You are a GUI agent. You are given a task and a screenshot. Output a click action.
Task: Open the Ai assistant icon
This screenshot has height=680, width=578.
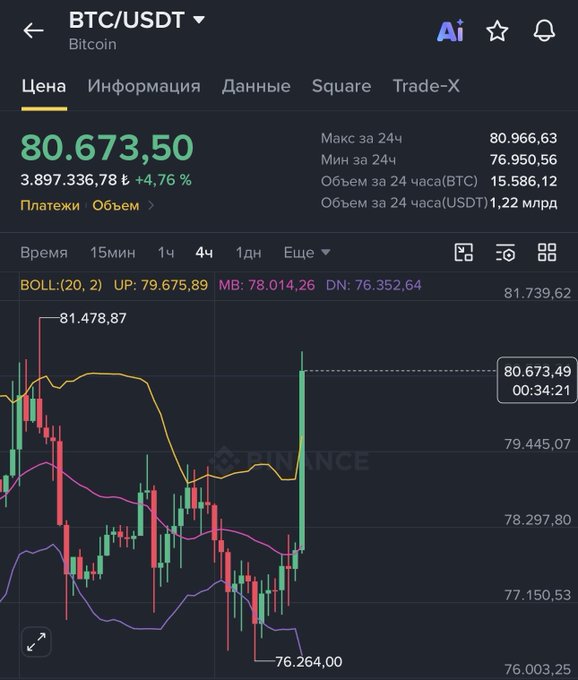450,31
